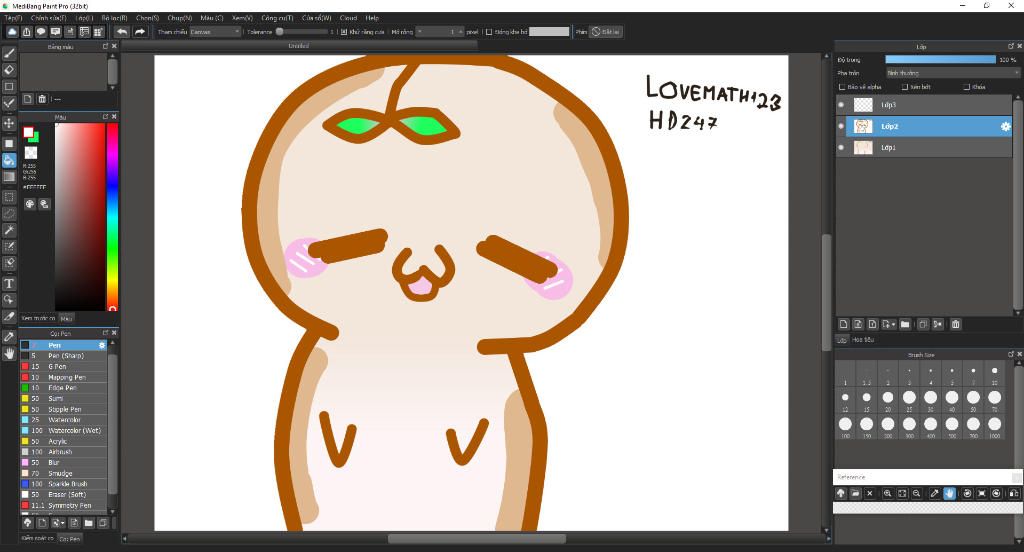Select the Sparkle Brush
Image resolution: width=1024 pixels, height=552 pixels.
tap(63, 484)
